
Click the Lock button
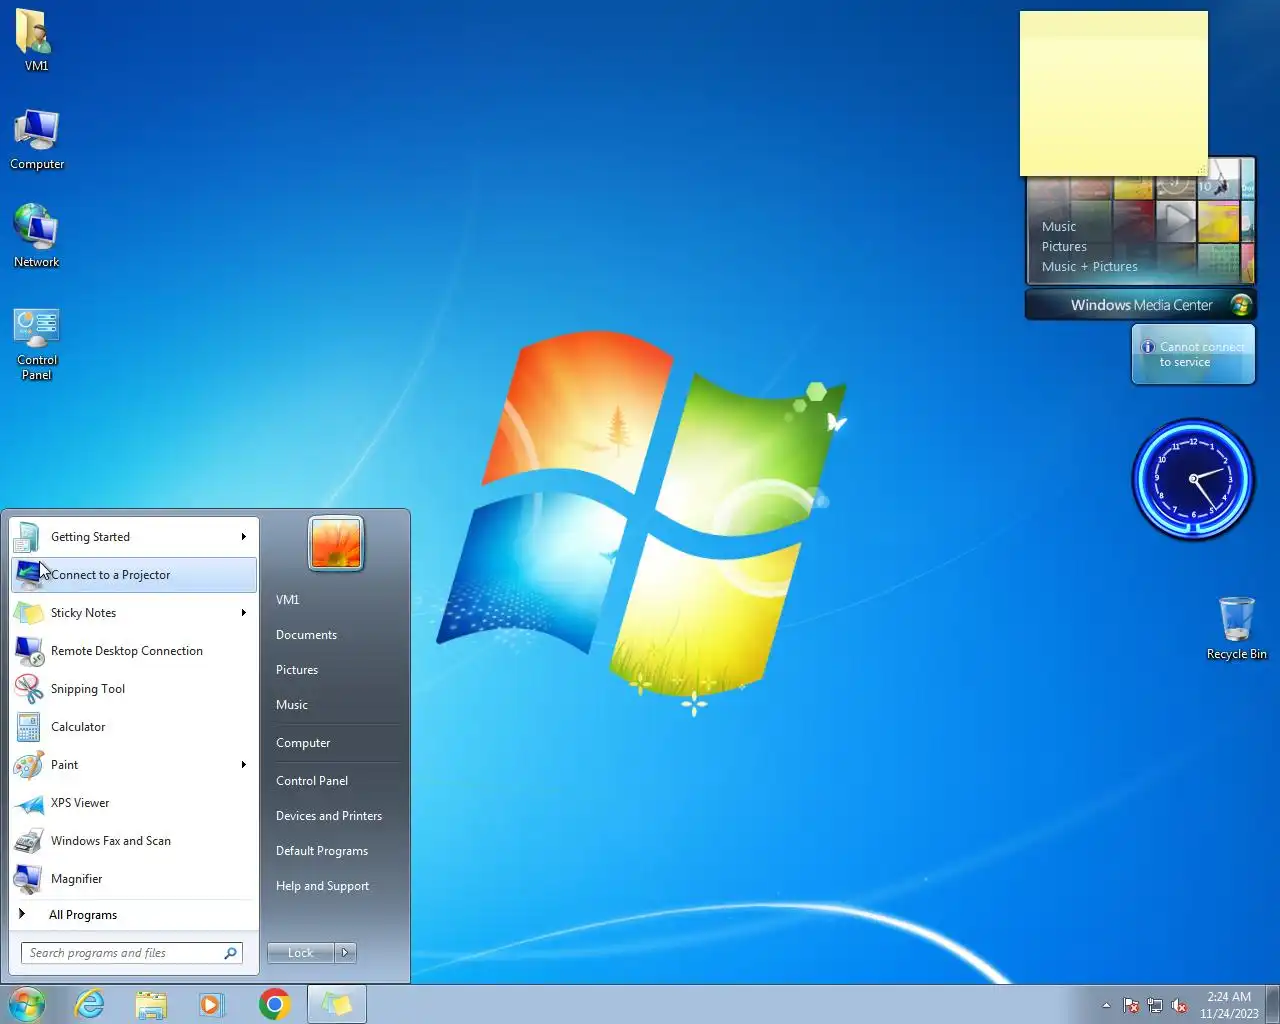point(301,953)
